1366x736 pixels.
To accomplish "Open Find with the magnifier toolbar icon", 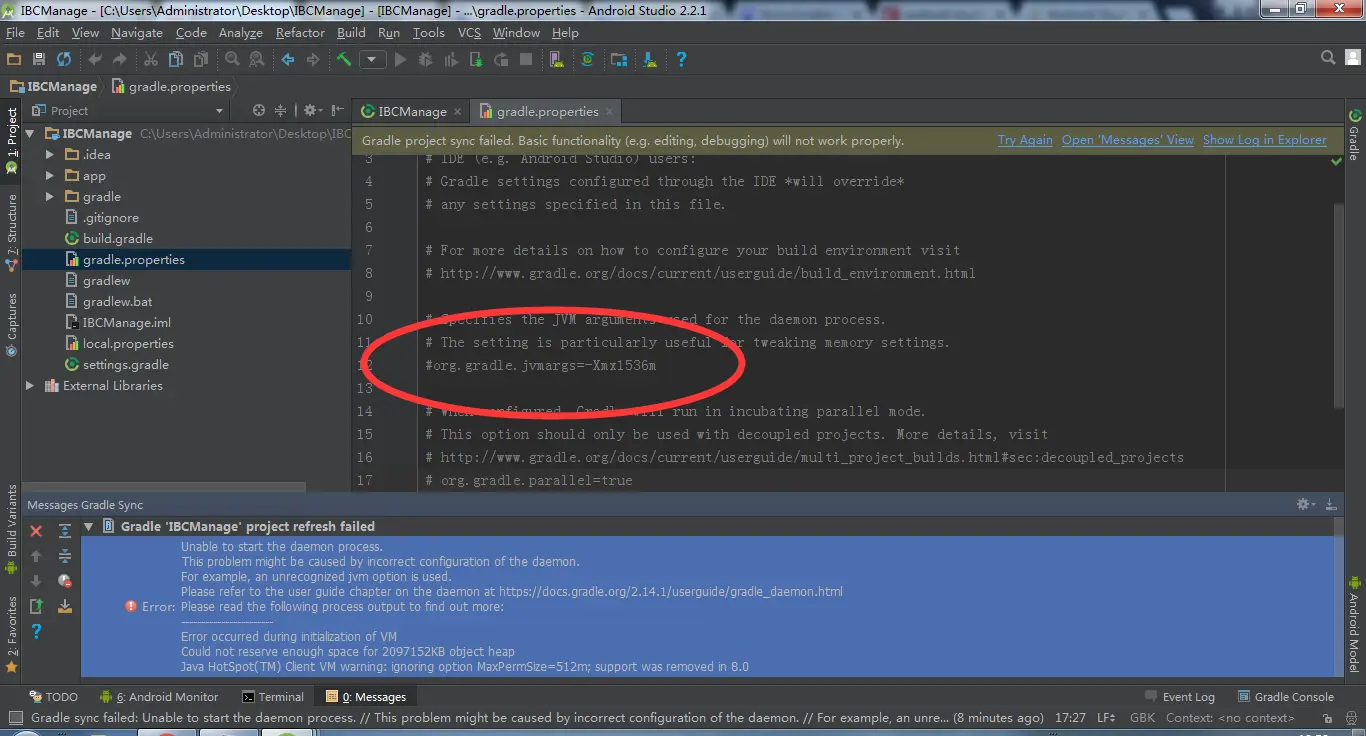I will tap(232, 60).
